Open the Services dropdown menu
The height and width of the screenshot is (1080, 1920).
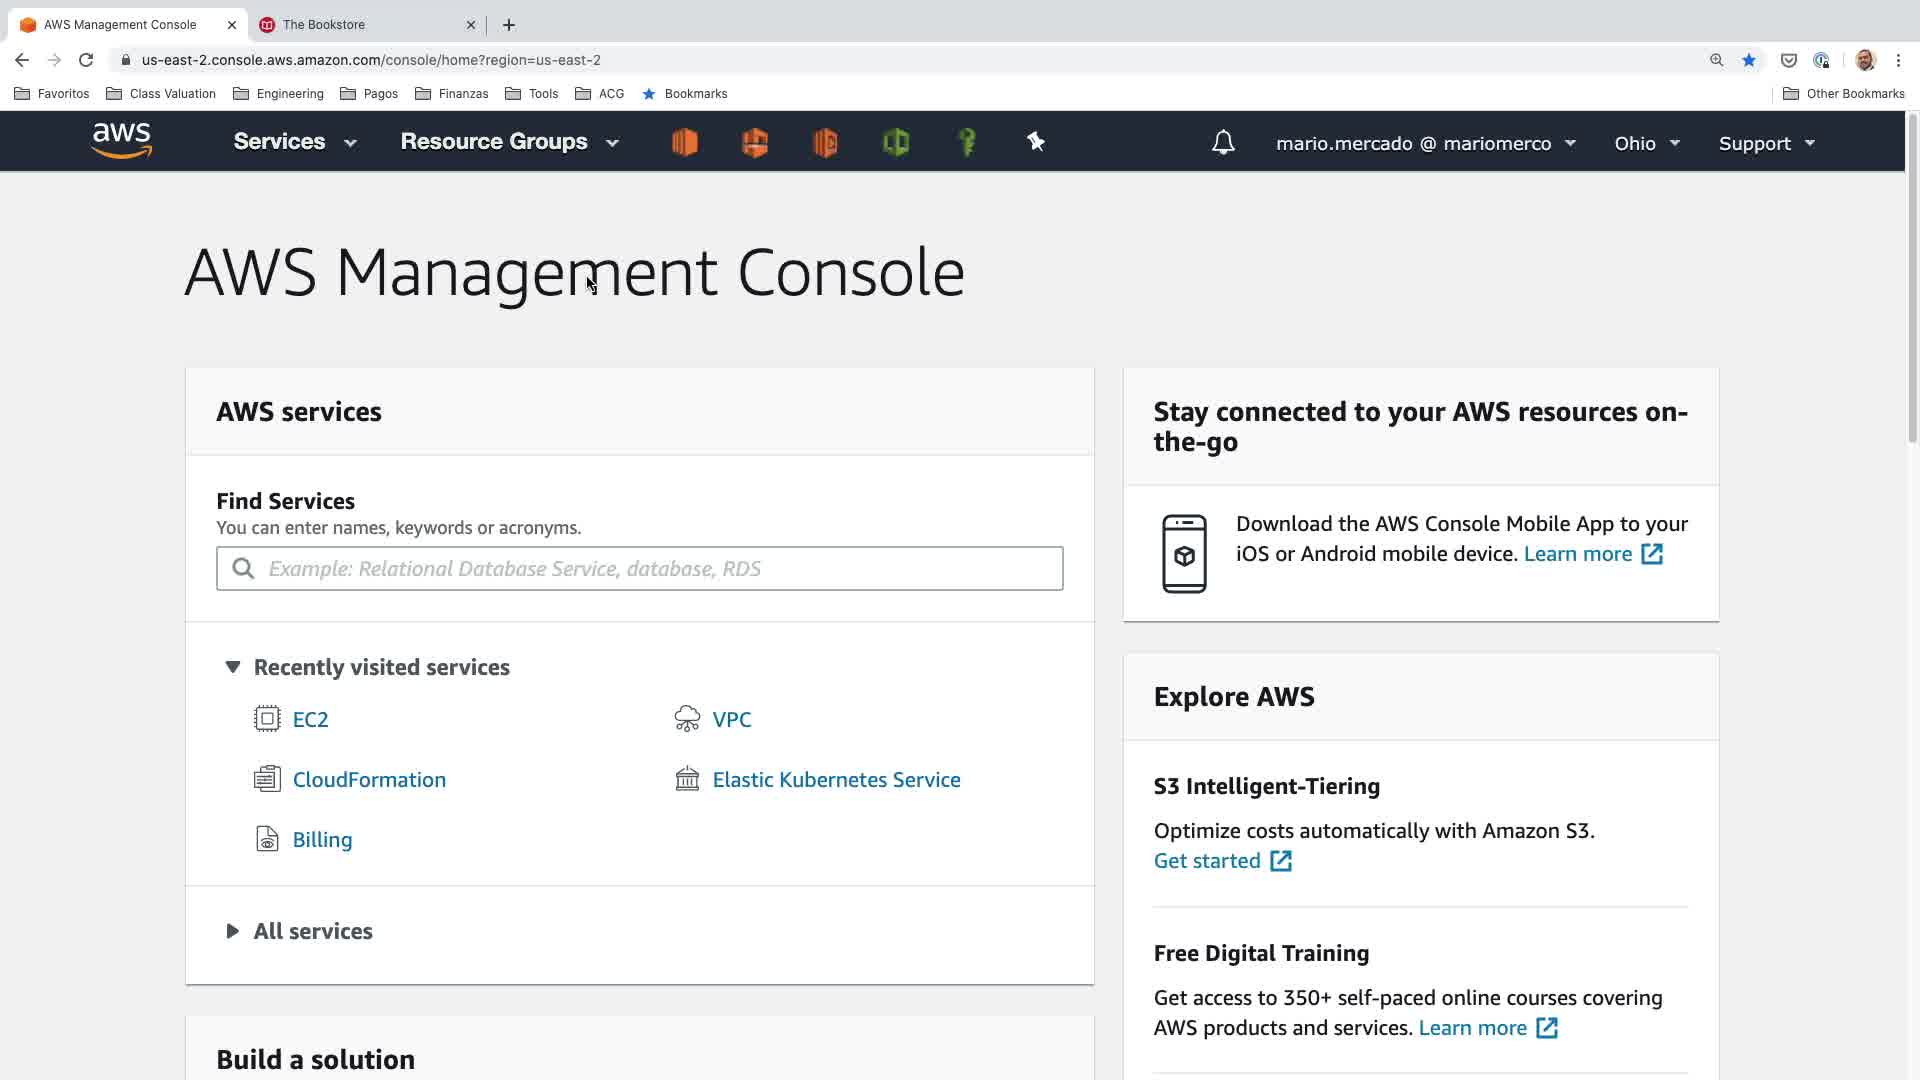click(x=294, y=142)
